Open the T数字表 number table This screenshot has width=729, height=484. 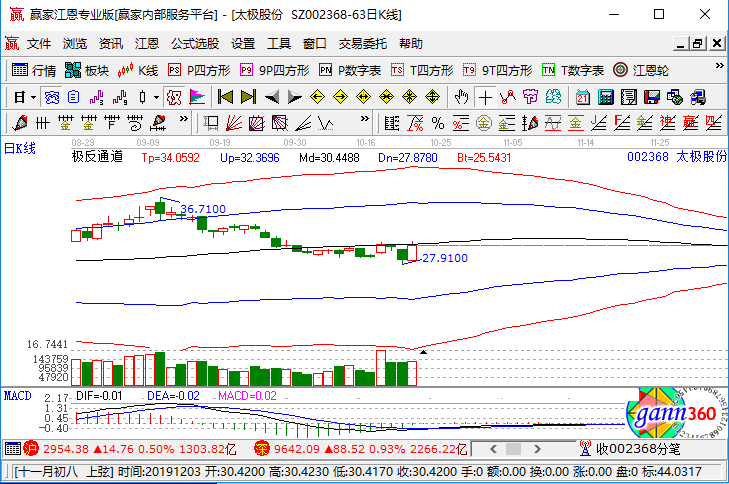click(573, 70)
